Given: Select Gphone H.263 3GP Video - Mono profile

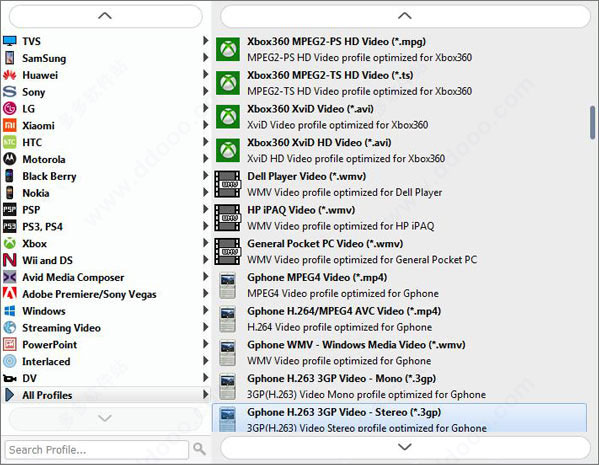Looking at the screenshot, I should coord(400,386).
